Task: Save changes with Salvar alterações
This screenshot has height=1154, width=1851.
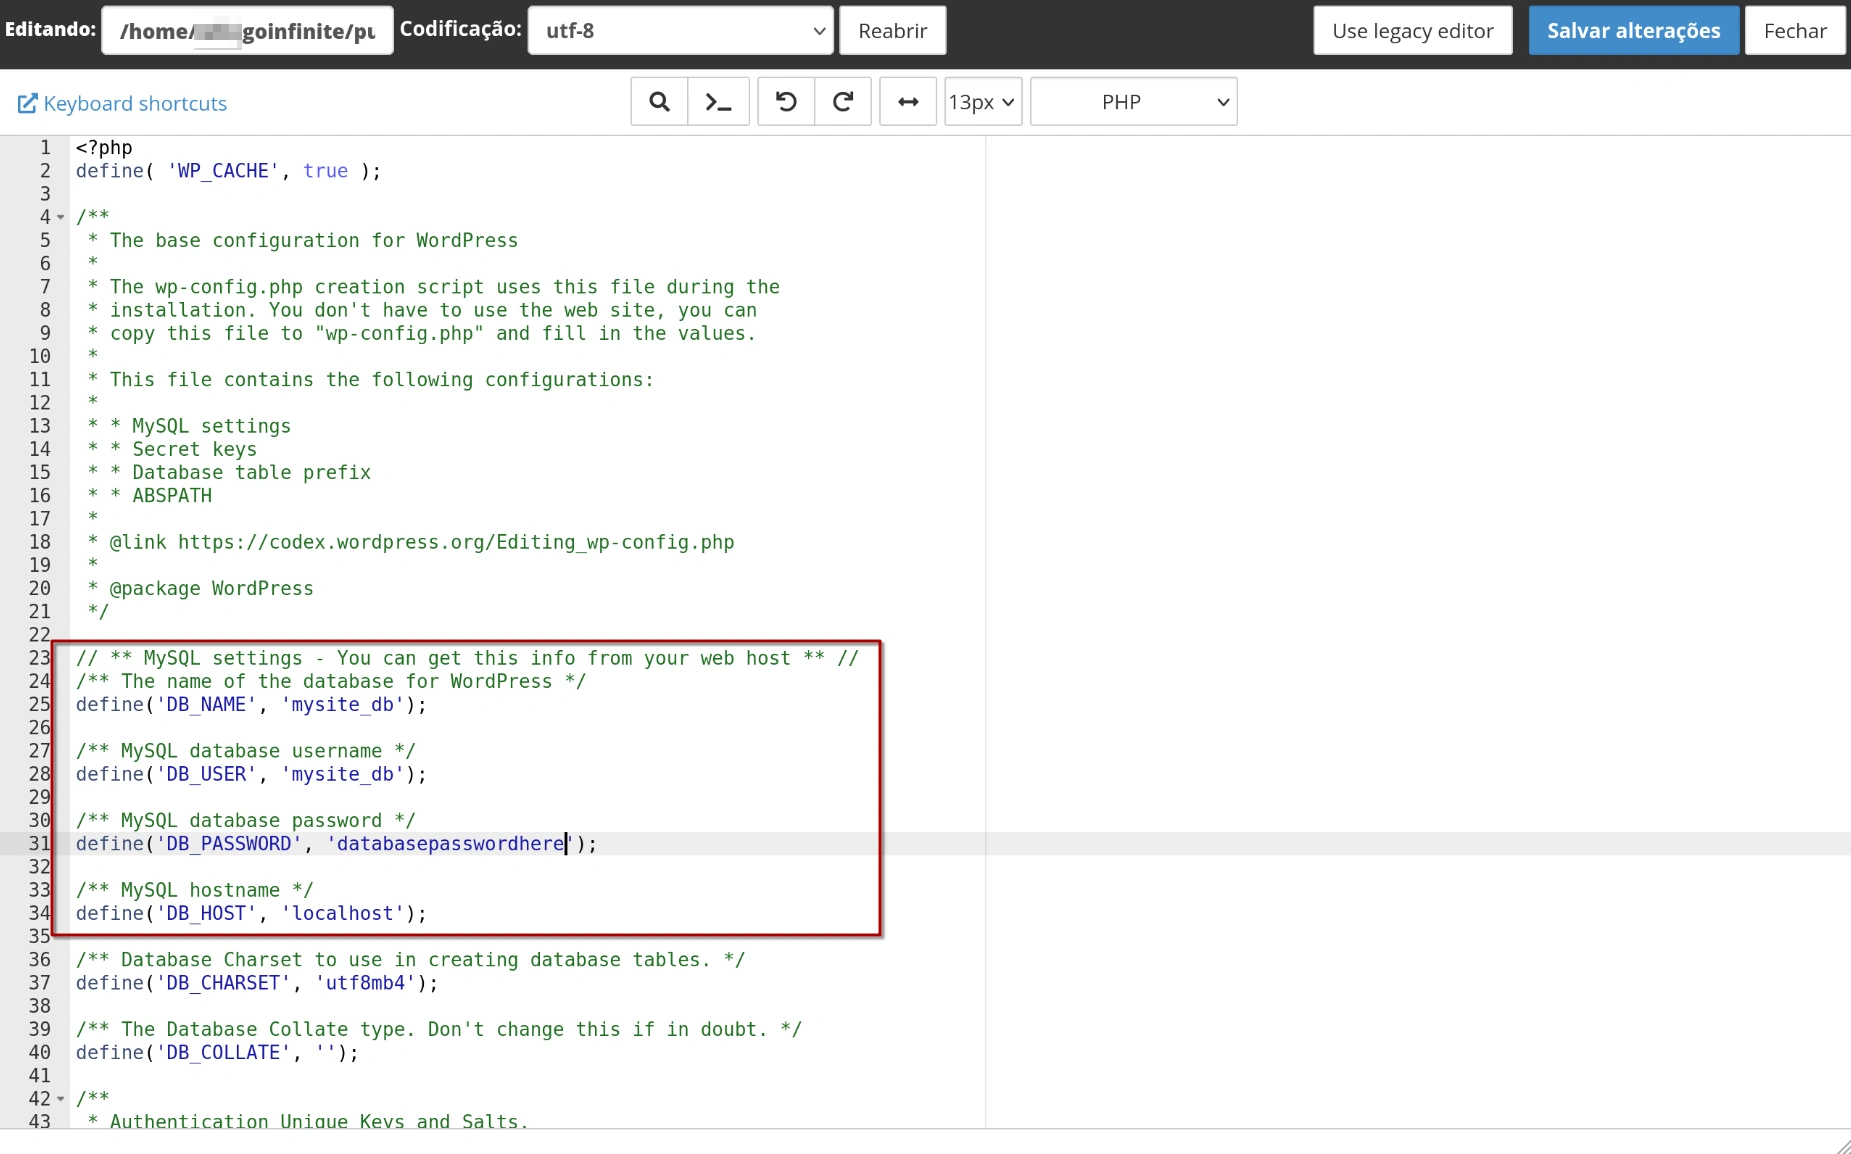Action: tap(1633, 30)
